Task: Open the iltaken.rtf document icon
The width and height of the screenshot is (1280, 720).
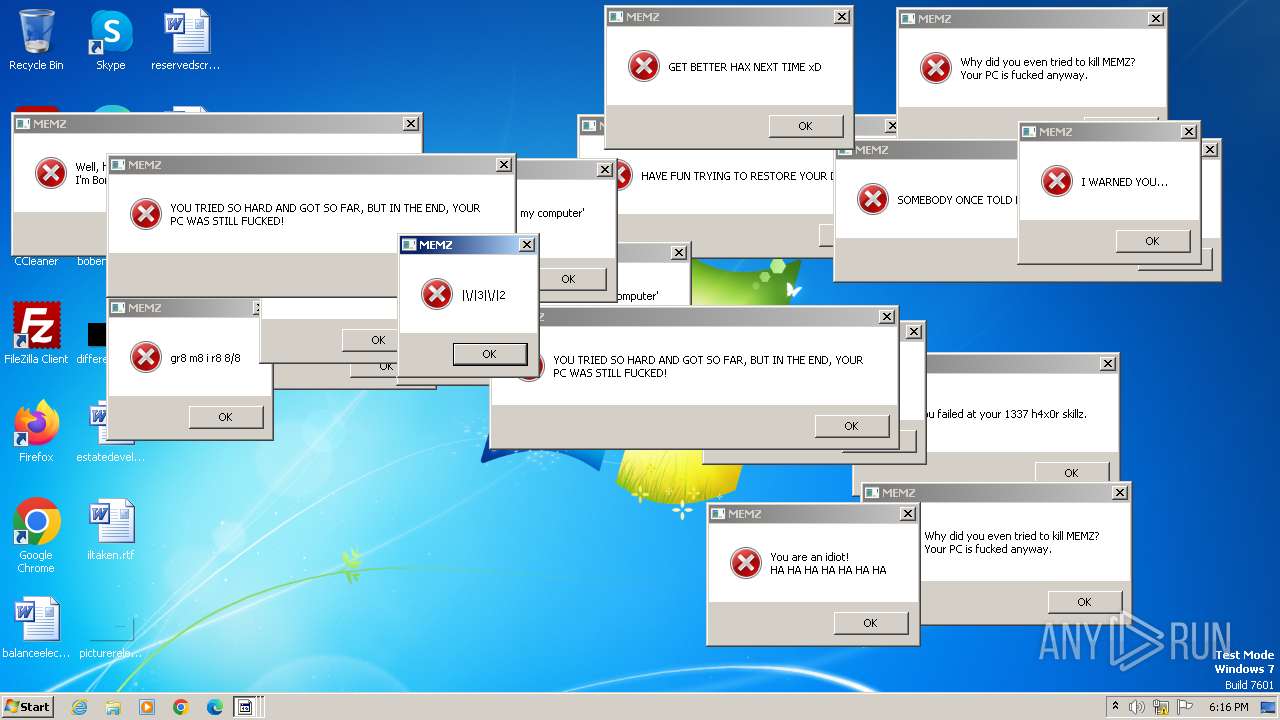Action: tap(110, 530)
